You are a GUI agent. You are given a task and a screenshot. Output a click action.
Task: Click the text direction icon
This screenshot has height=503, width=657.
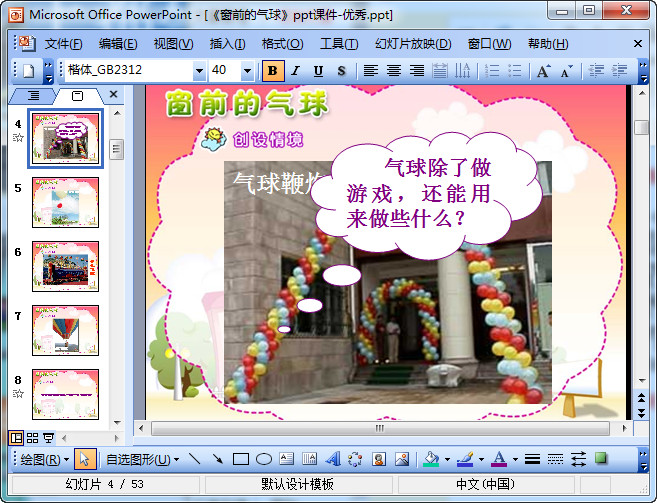pyautogui.click(x=463, y=70)
